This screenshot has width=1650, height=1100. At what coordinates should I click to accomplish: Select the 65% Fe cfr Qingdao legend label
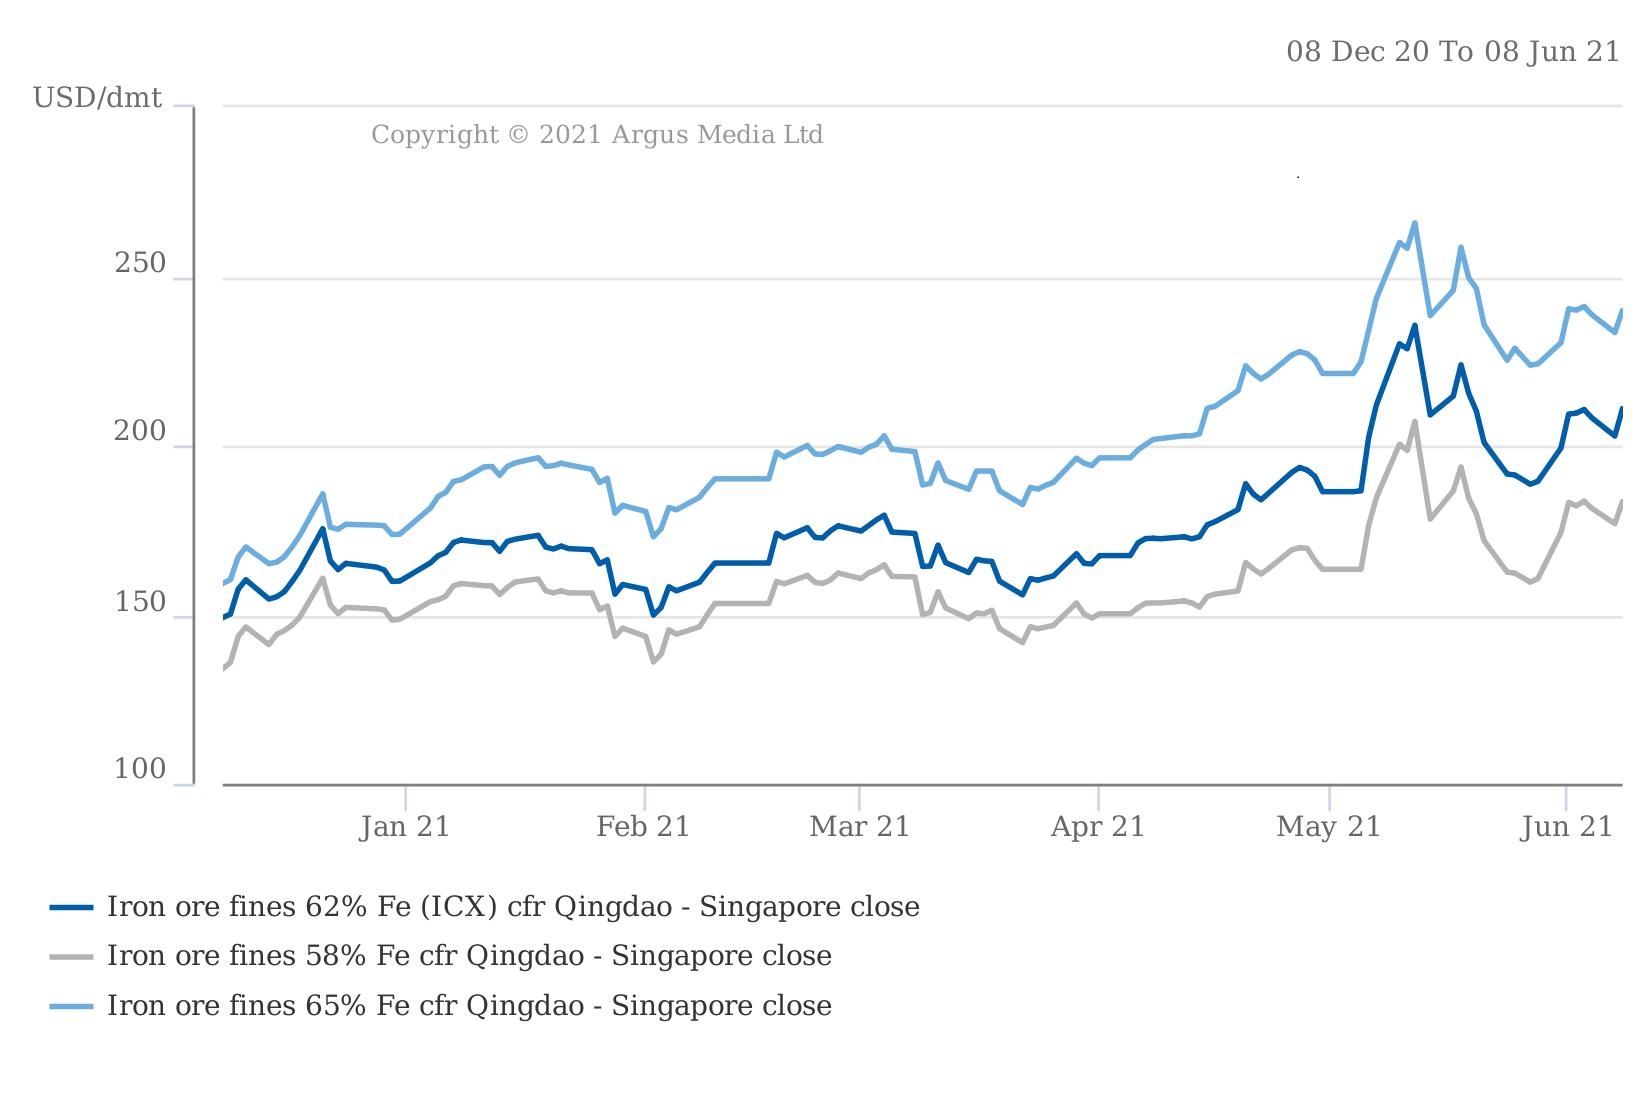[x=469, y=1006]
